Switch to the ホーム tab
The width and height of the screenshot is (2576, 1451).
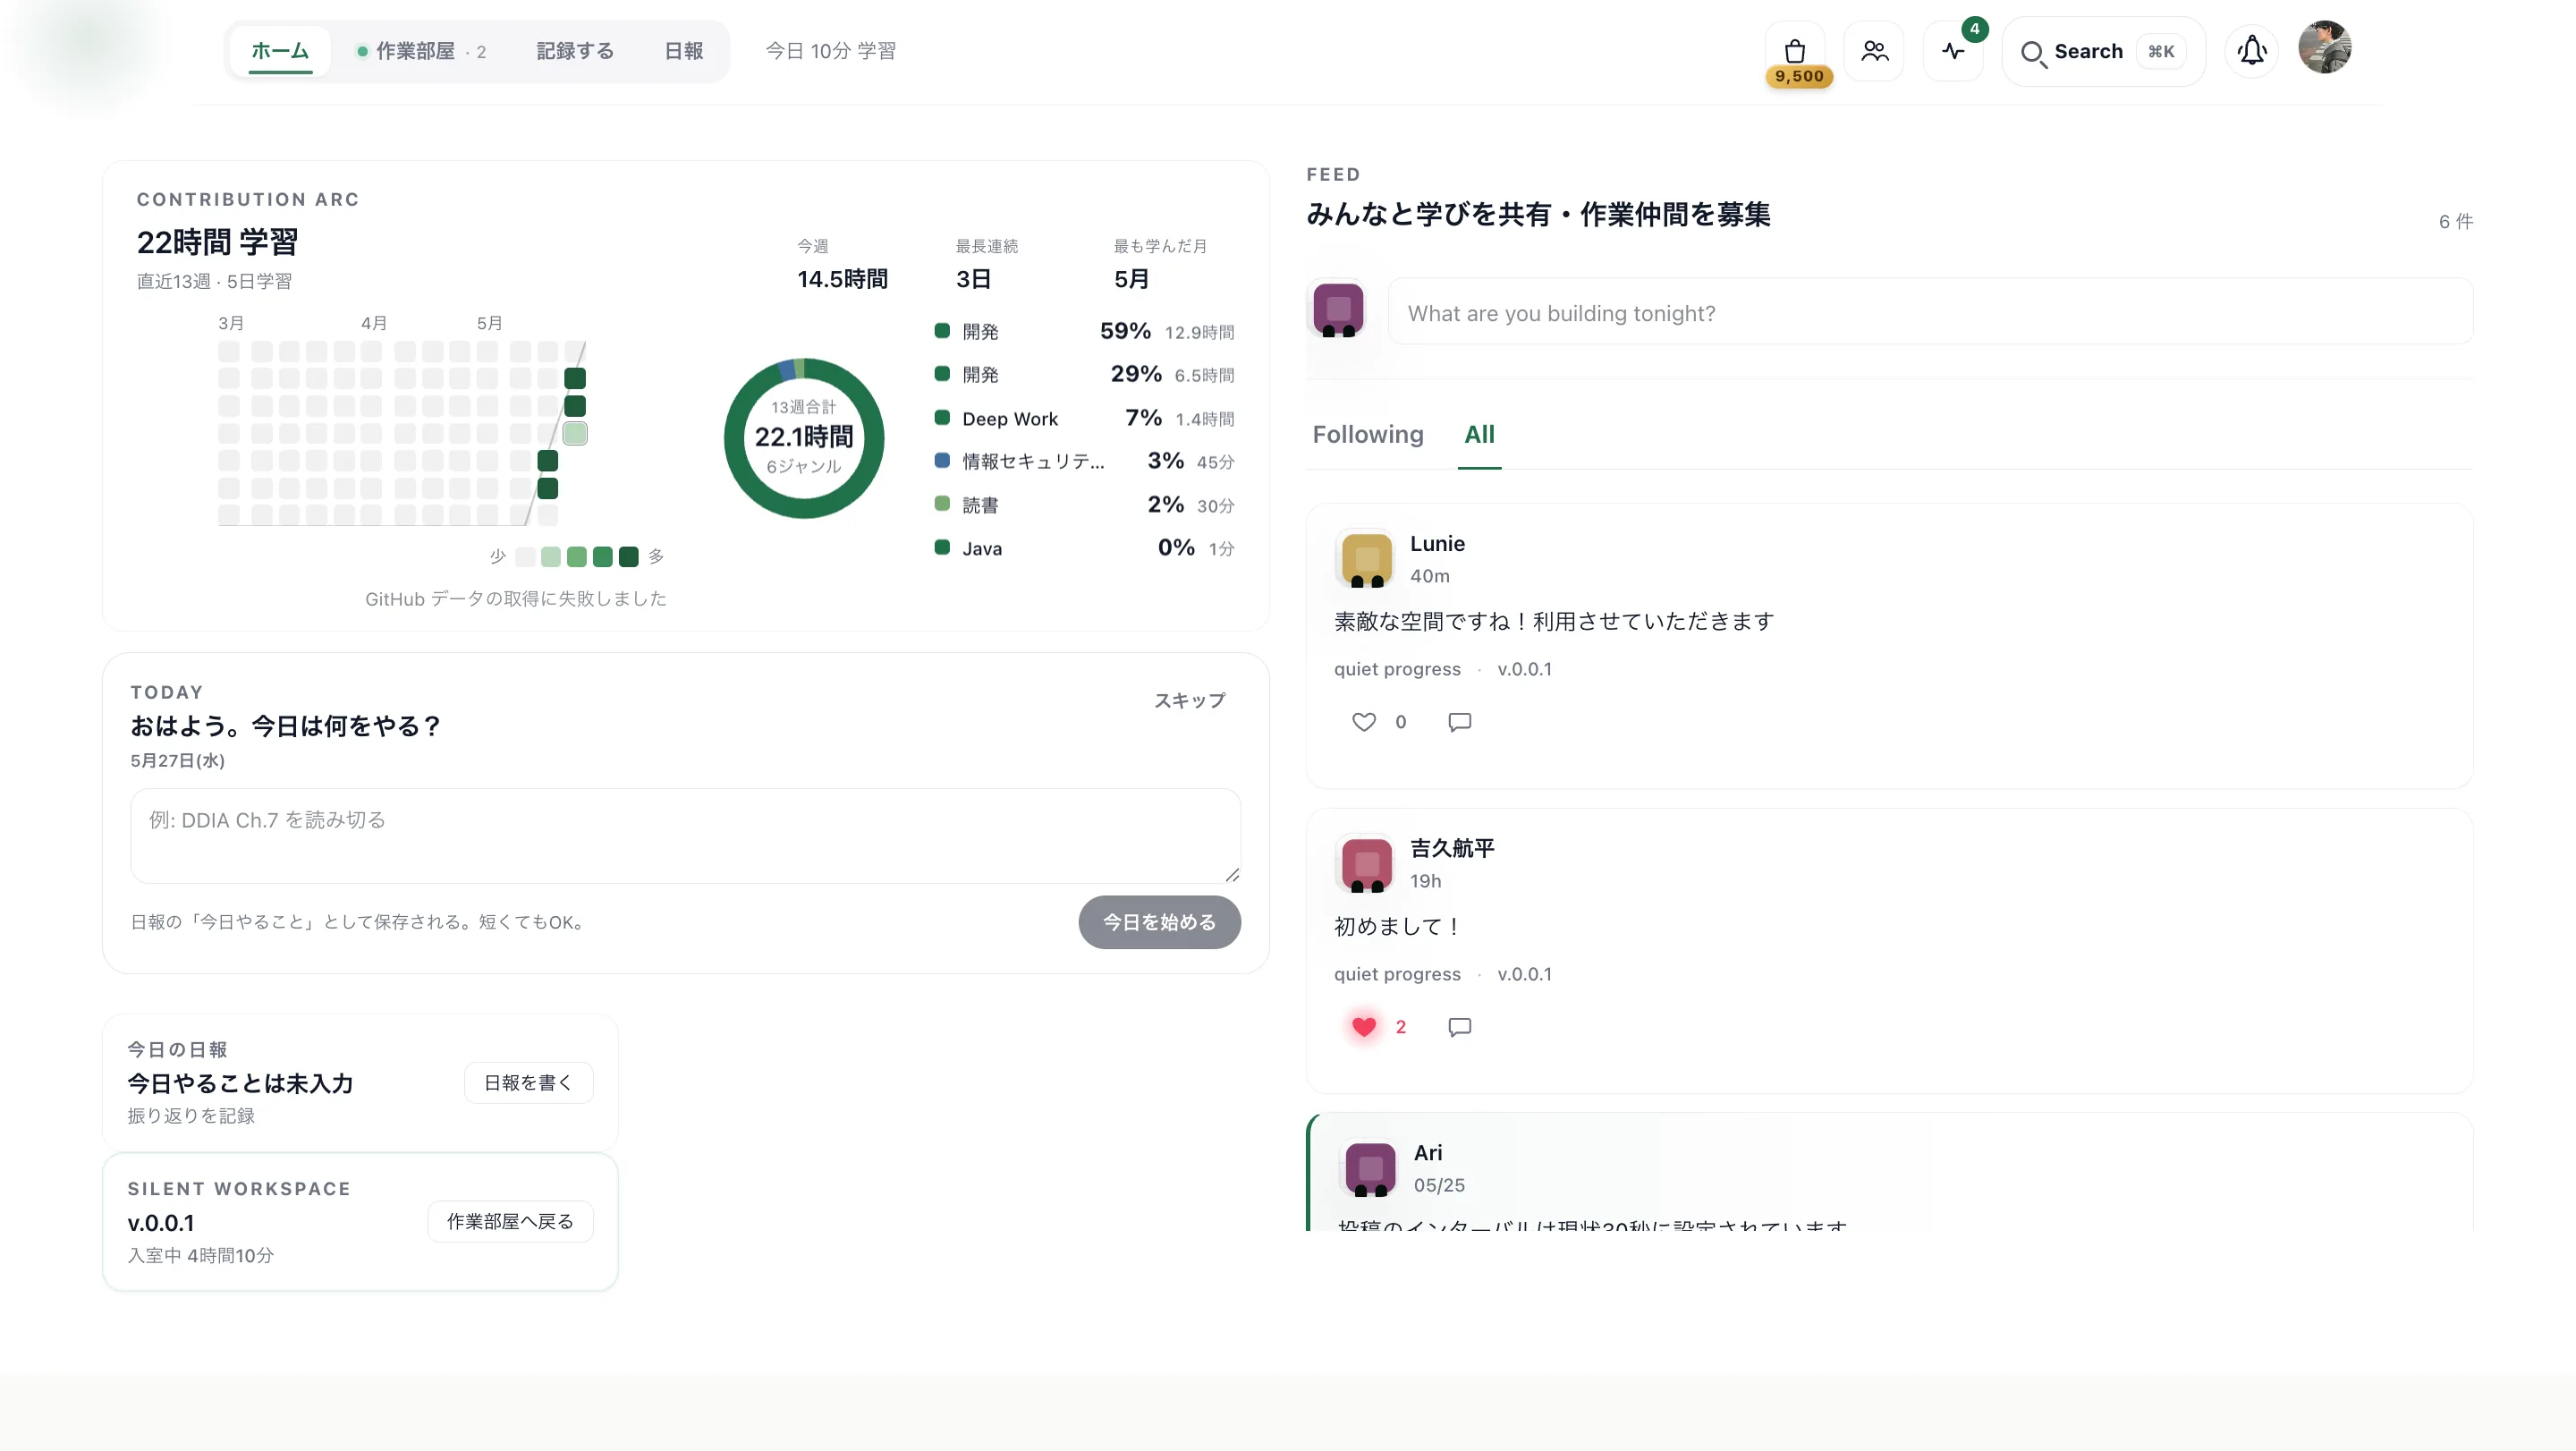tap(280, 51)
